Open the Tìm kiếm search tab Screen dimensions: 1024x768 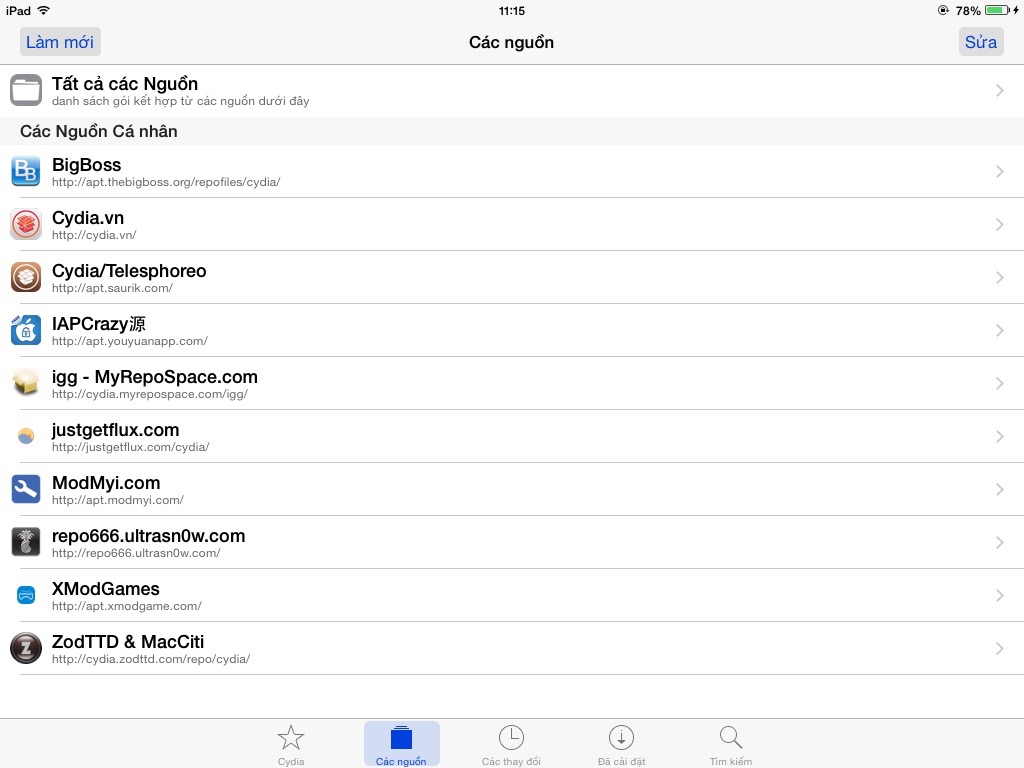tap(731, 745)
